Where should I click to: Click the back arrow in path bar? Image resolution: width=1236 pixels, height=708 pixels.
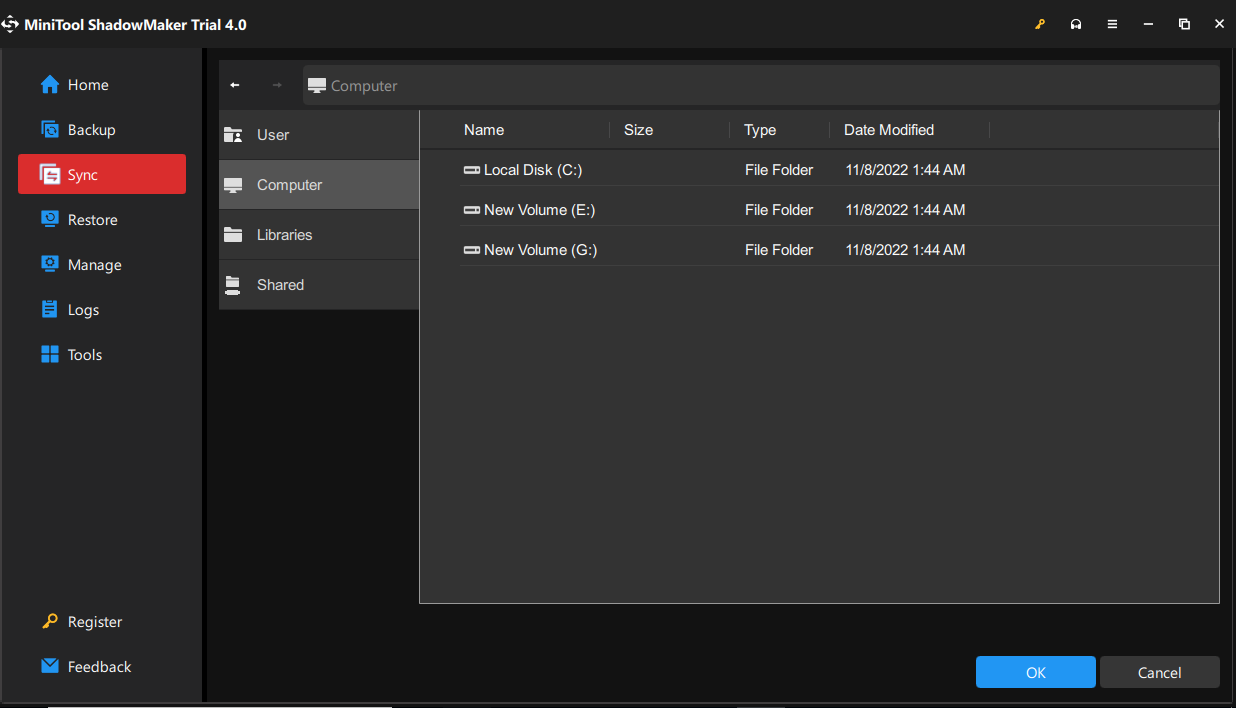(x=235, y=85)
